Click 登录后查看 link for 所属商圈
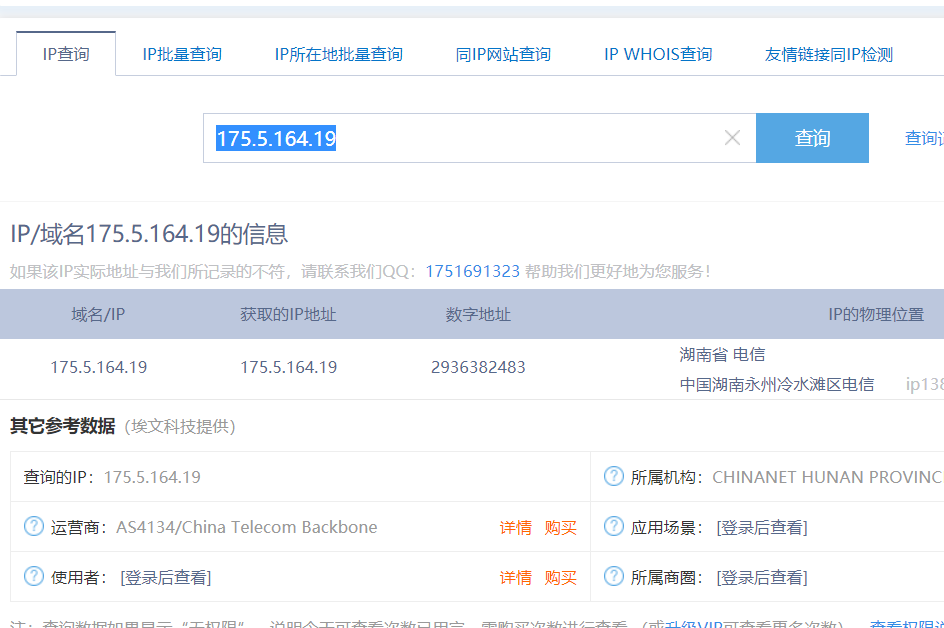 click(762, 577)
